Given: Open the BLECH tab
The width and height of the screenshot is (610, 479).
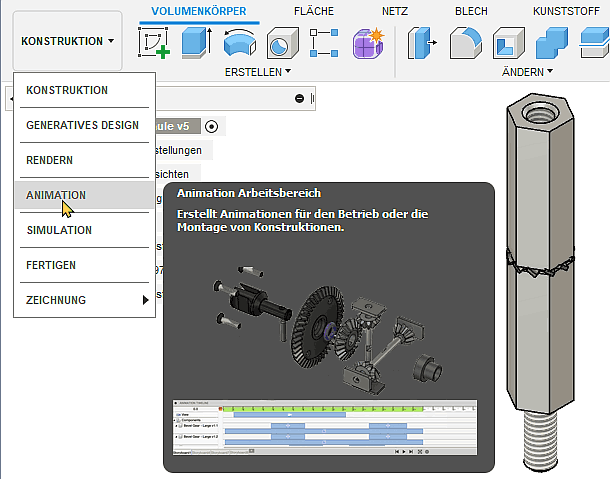Looking at the screenshot, I should (x=471, y=11).
